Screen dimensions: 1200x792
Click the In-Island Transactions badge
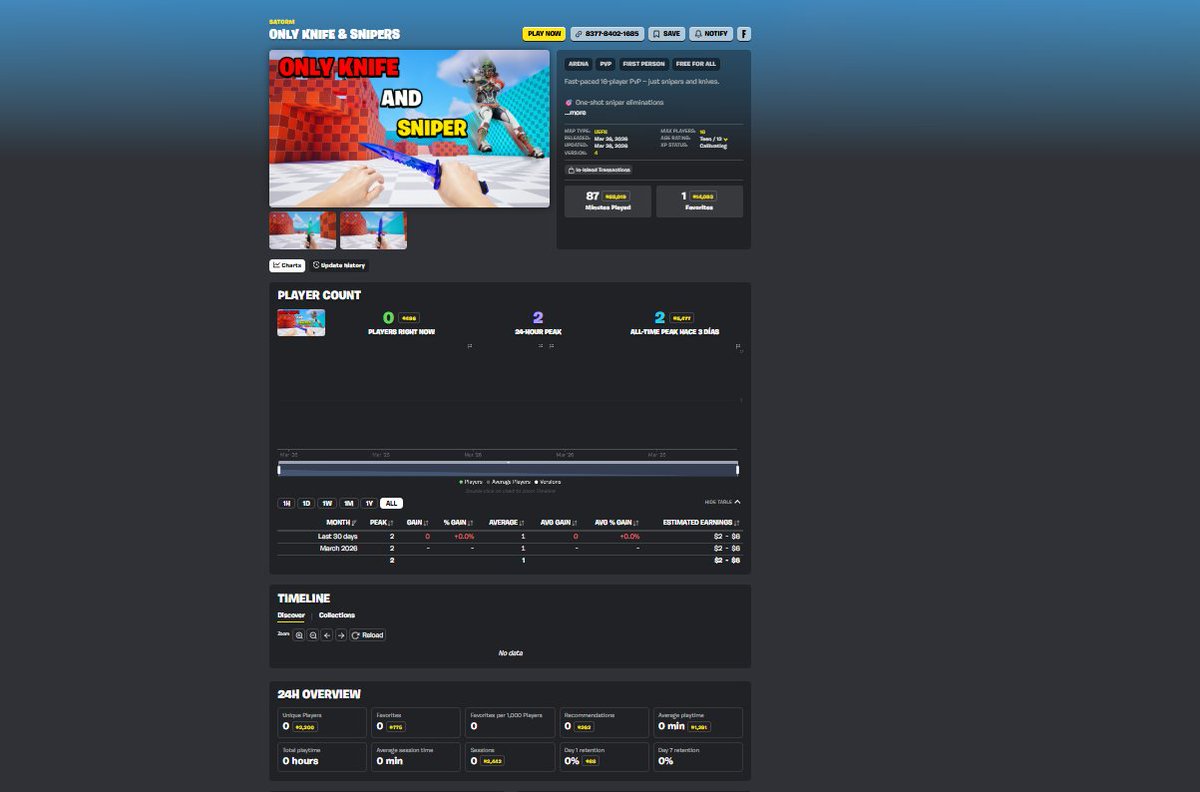coord(598,170)
